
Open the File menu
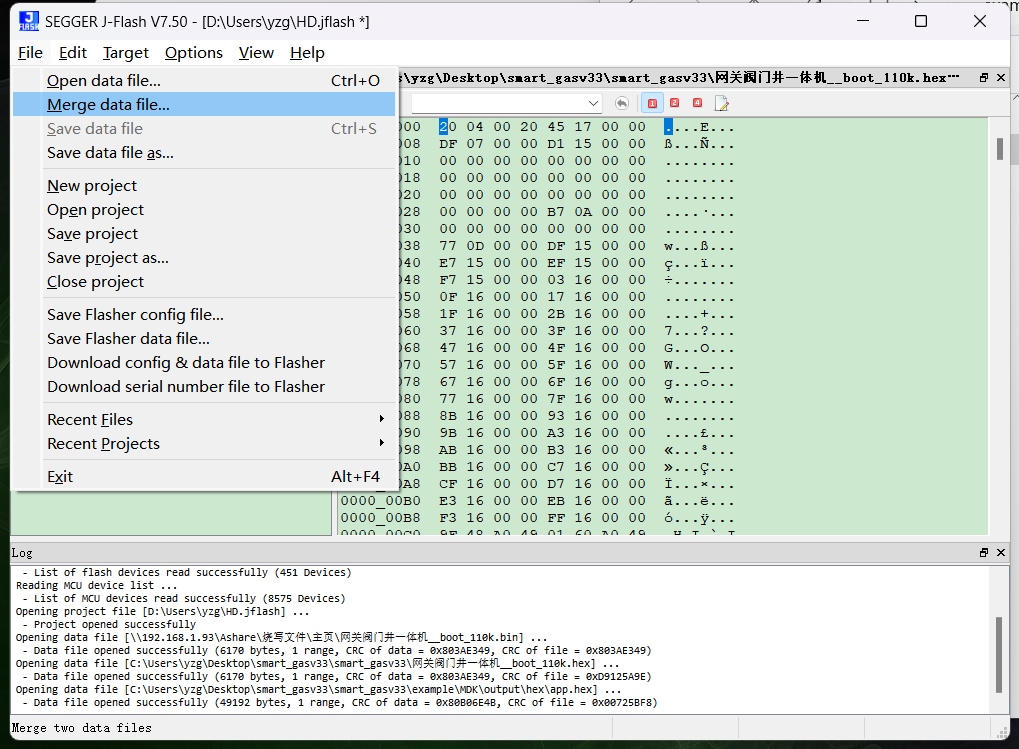31,53
